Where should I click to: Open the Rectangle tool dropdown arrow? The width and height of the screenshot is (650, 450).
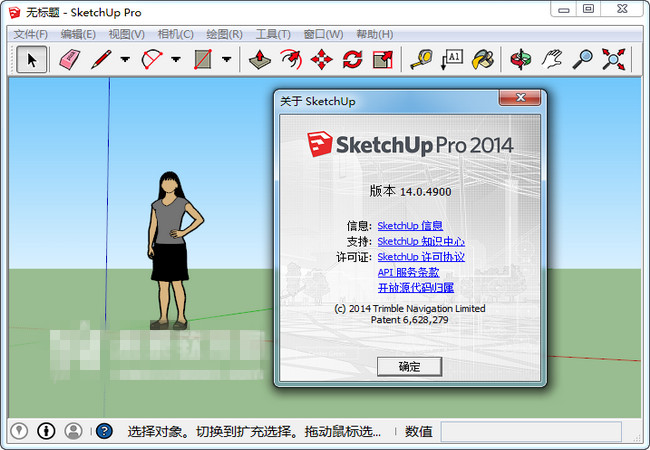tap(226, 59)
